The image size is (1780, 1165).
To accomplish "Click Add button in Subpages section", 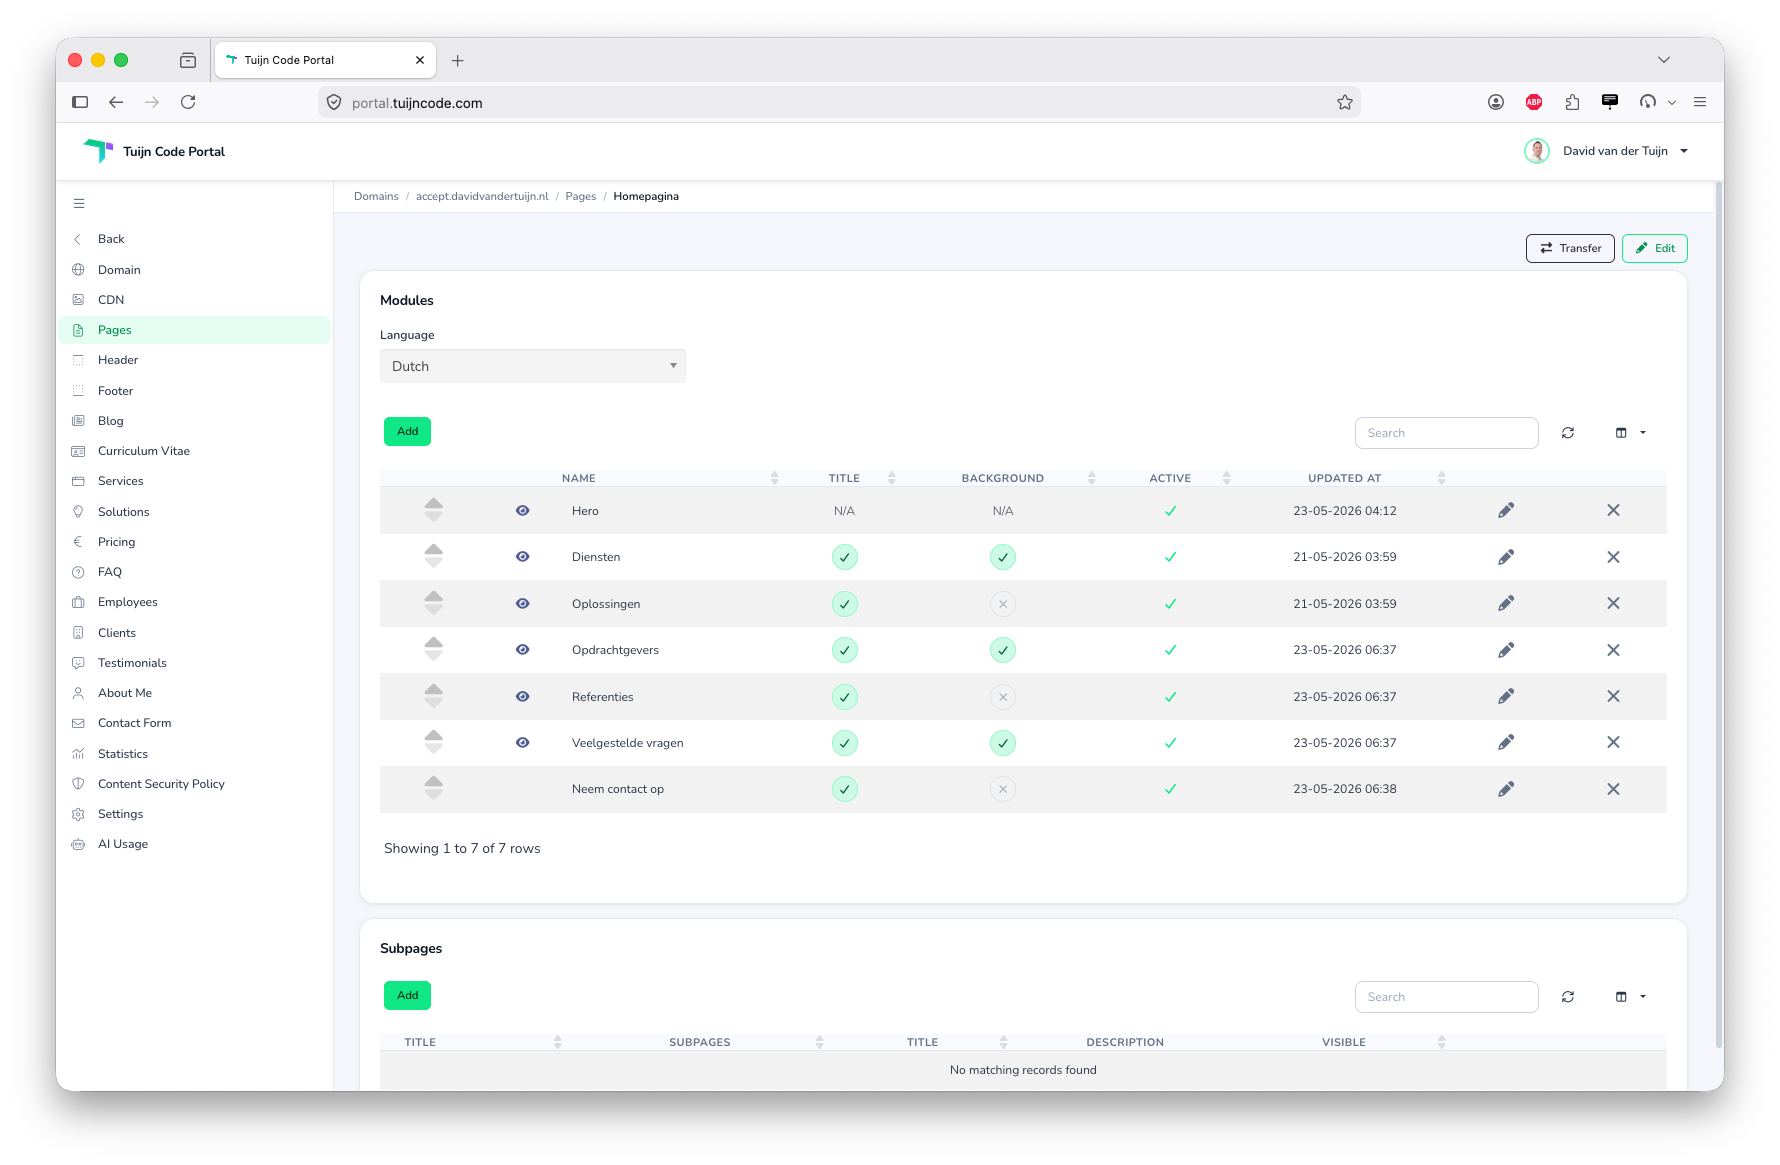I will click(407, 996).
